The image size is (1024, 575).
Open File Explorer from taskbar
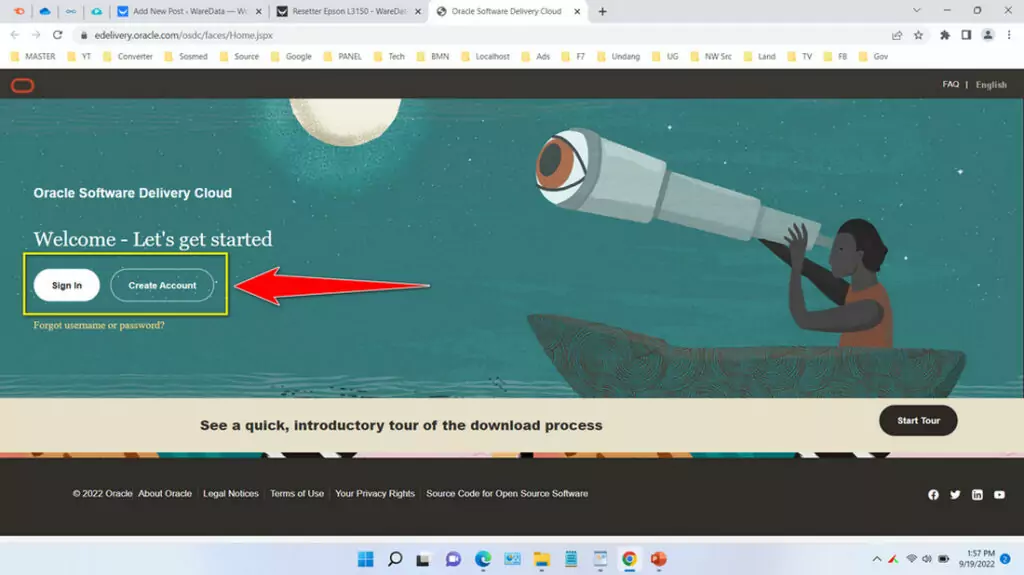point(541,559)
